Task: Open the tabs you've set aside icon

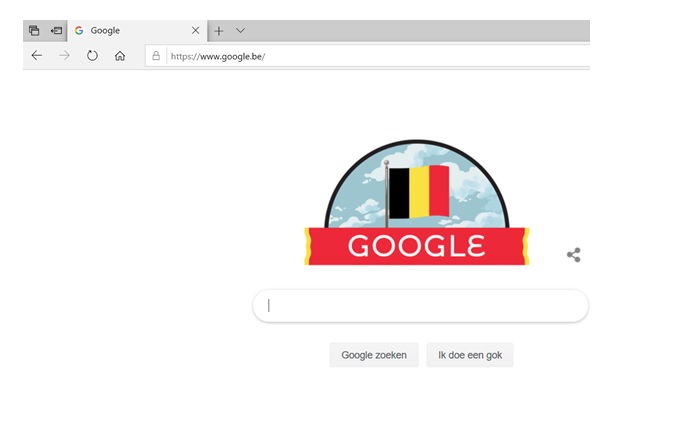Action: 34,31
